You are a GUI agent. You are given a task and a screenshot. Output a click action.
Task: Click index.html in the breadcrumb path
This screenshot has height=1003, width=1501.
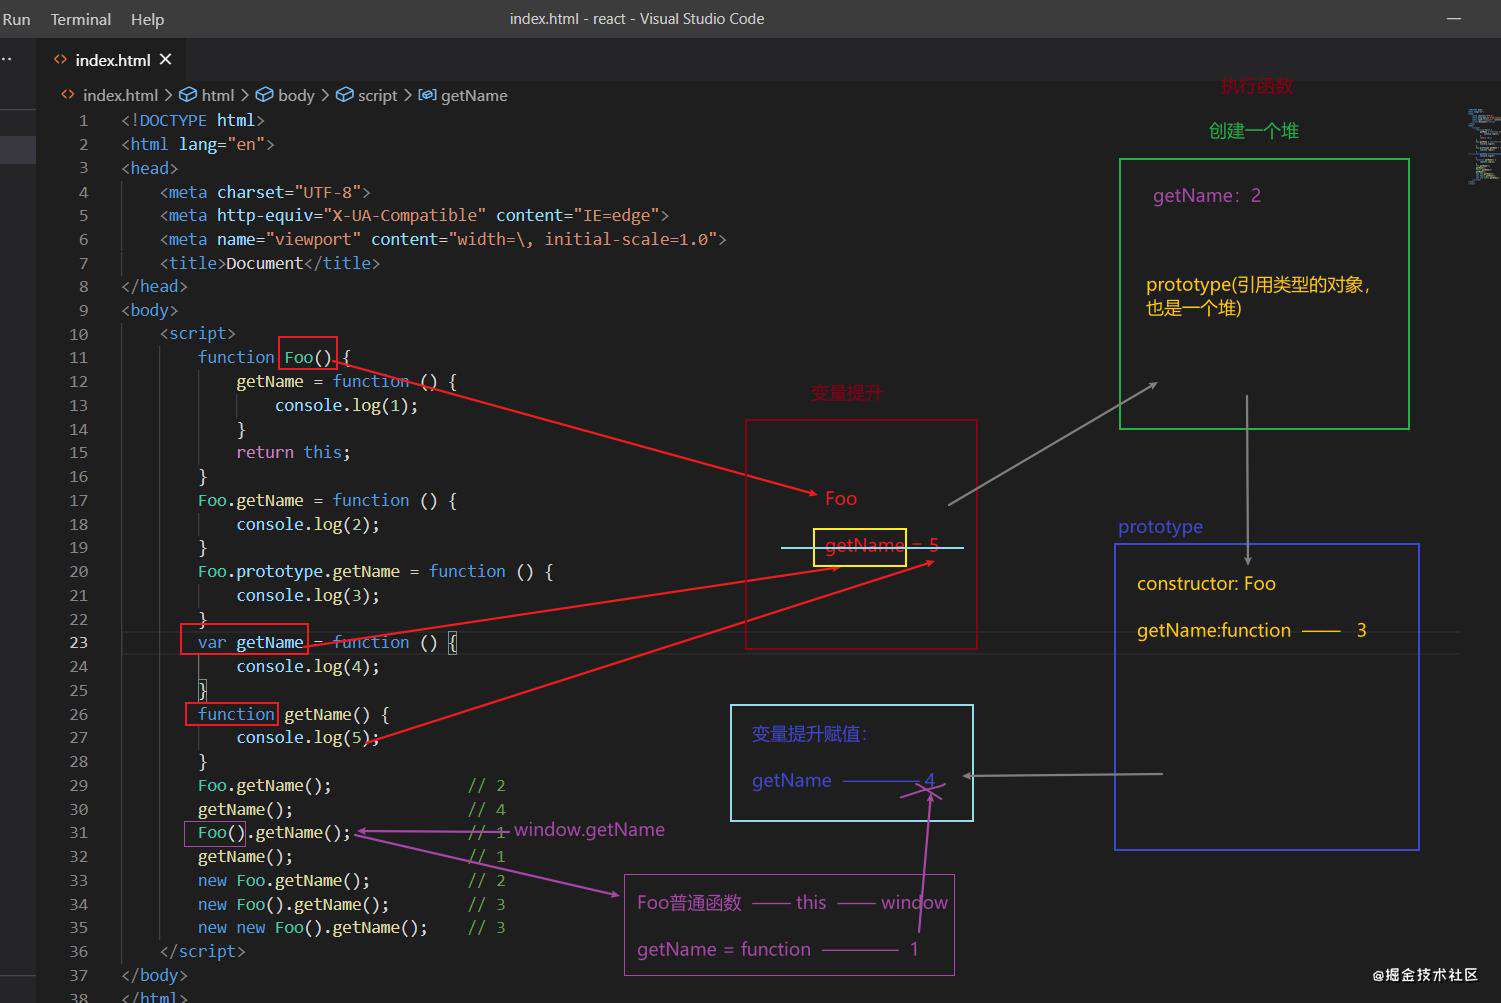pos(120,95)
